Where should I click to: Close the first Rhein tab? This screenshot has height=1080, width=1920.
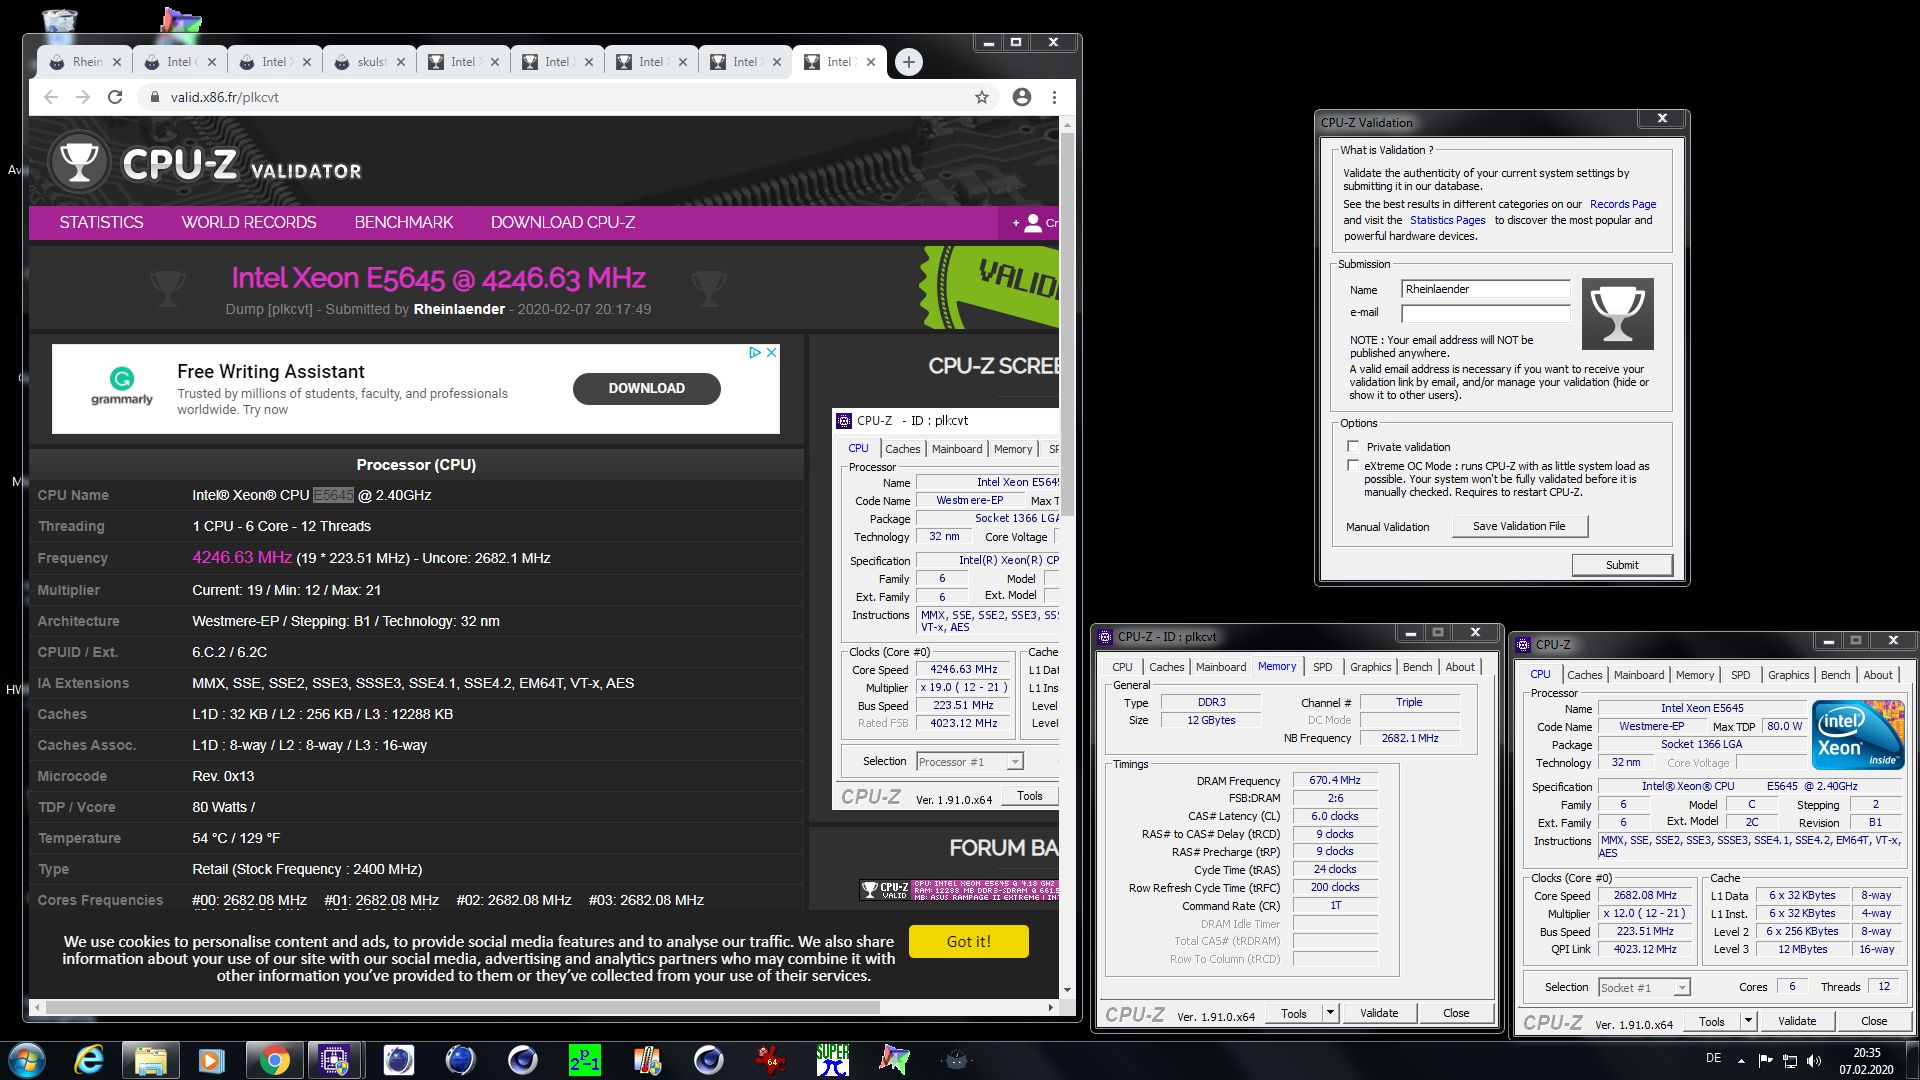[x=117, y=62]
